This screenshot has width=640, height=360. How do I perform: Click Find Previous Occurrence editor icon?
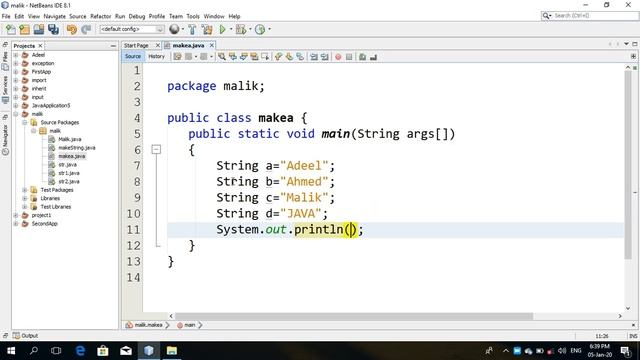pyautogui.click(x=233, y=57)
